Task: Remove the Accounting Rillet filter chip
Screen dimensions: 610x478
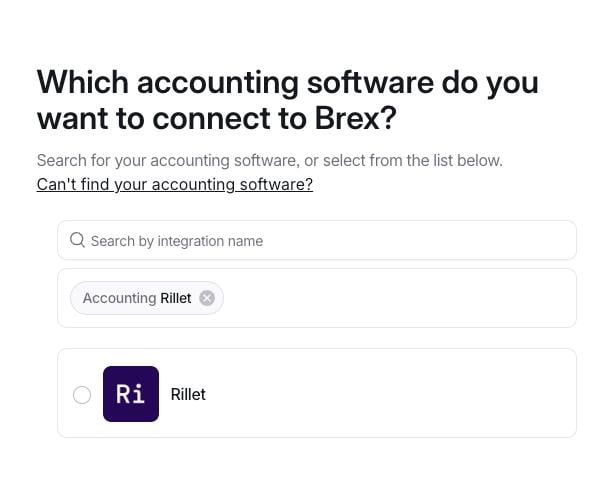Action: pos(207,298)
